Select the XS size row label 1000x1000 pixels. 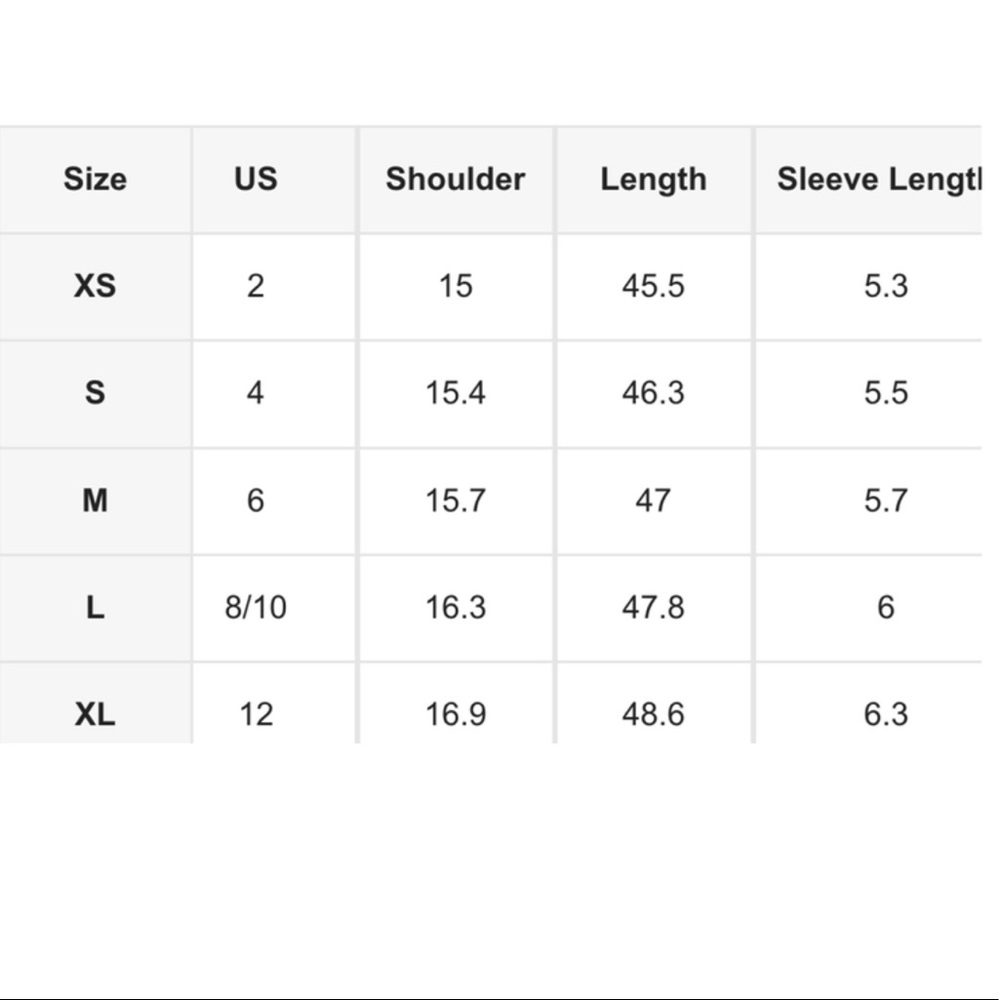point(95,286)
